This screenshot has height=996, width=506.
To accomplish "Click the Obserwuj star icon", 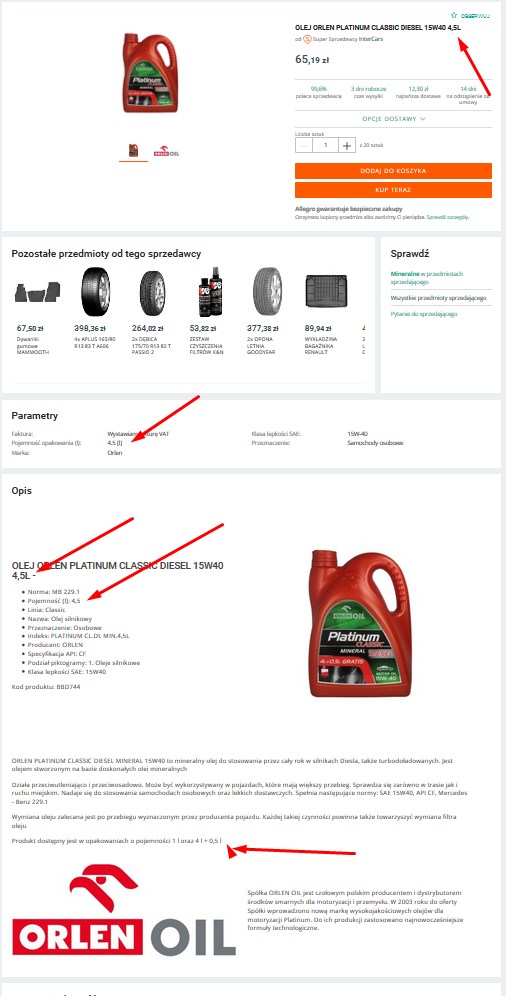I will click(x=453, y=15).
